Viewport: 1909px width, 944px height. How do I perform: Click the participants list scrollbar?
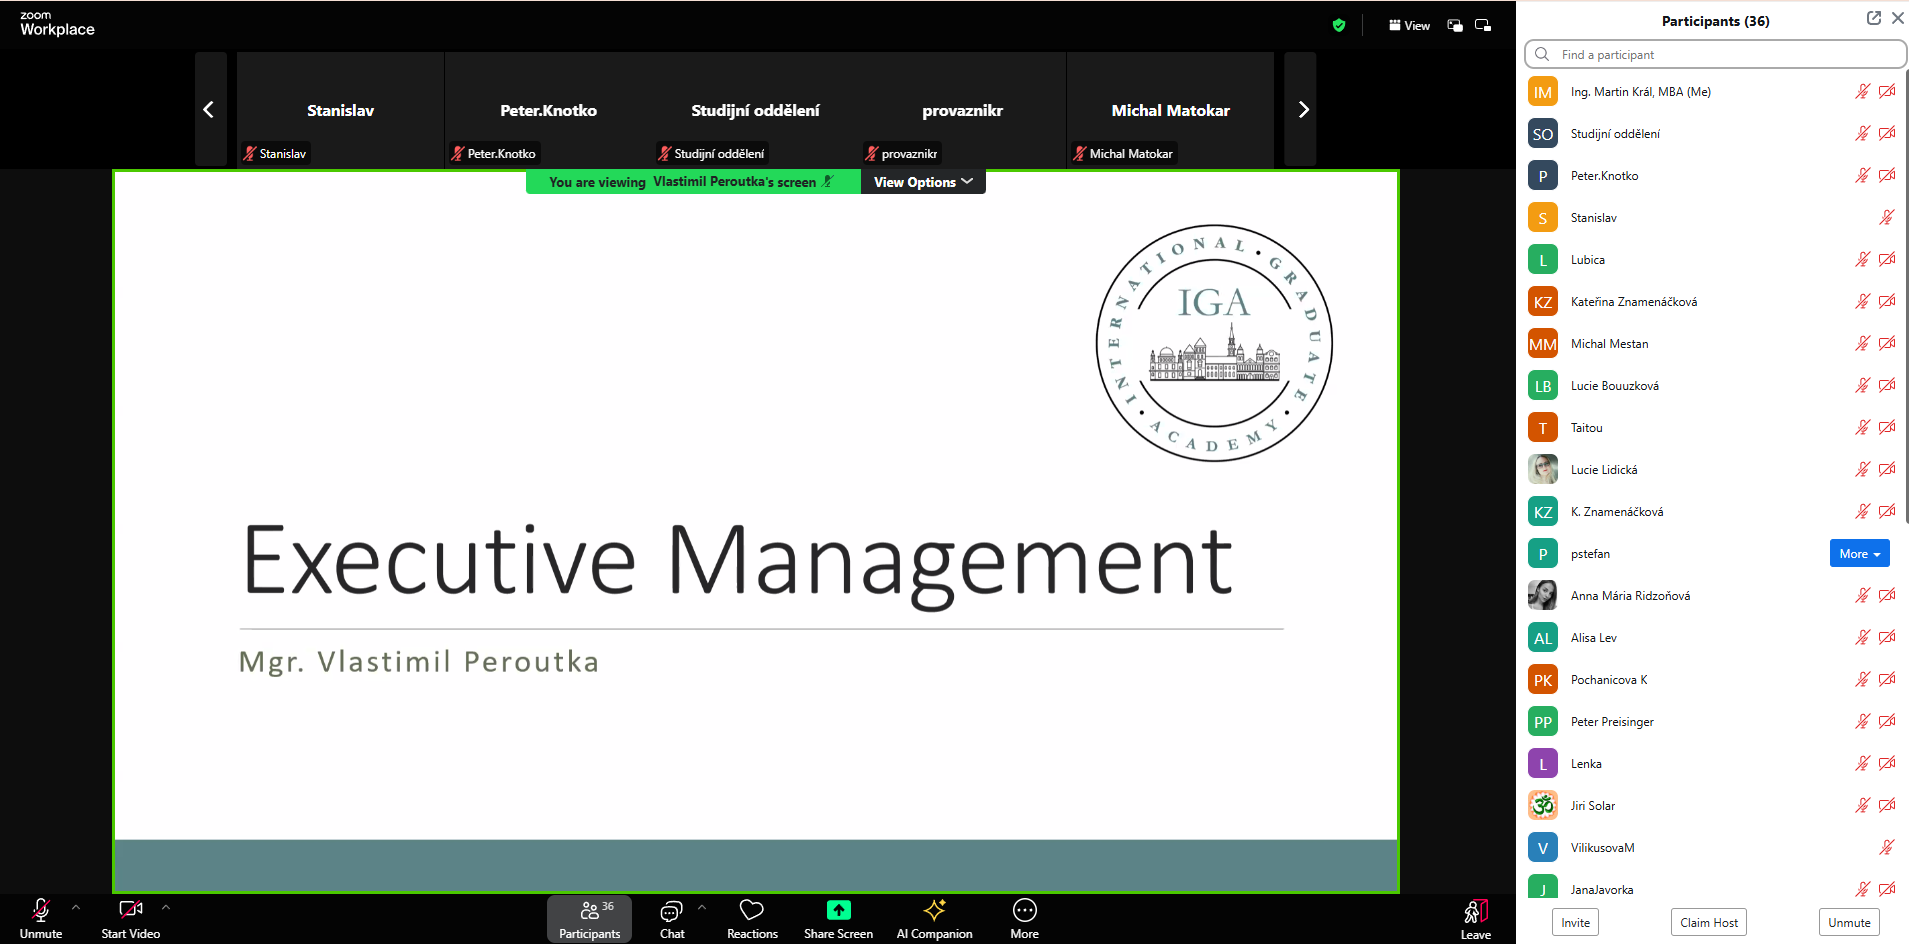coord(1904,300)
